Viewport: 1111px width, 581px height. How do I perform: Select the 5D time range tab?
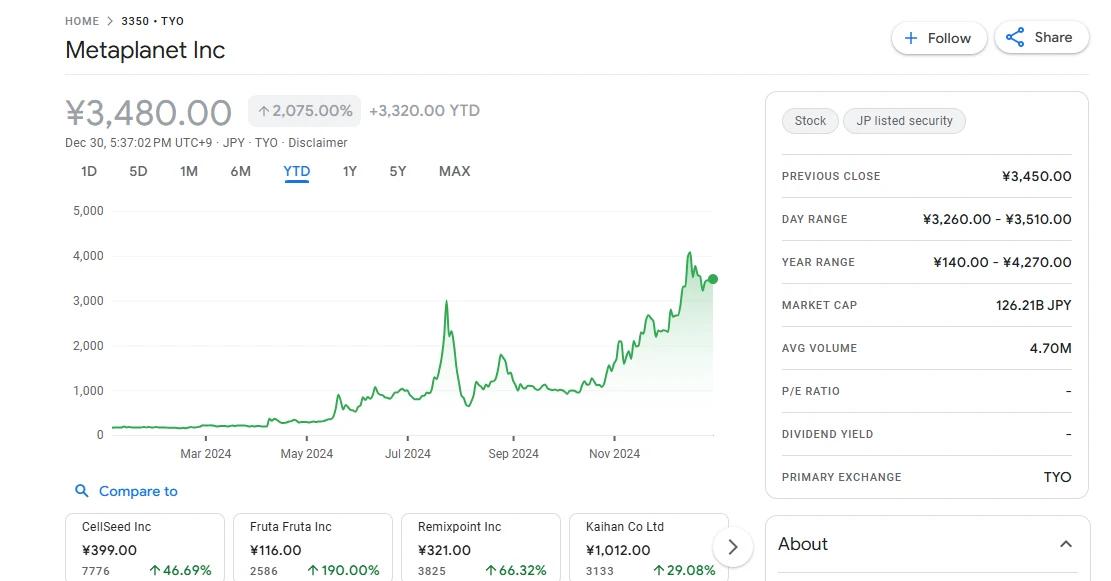point(138,171)
